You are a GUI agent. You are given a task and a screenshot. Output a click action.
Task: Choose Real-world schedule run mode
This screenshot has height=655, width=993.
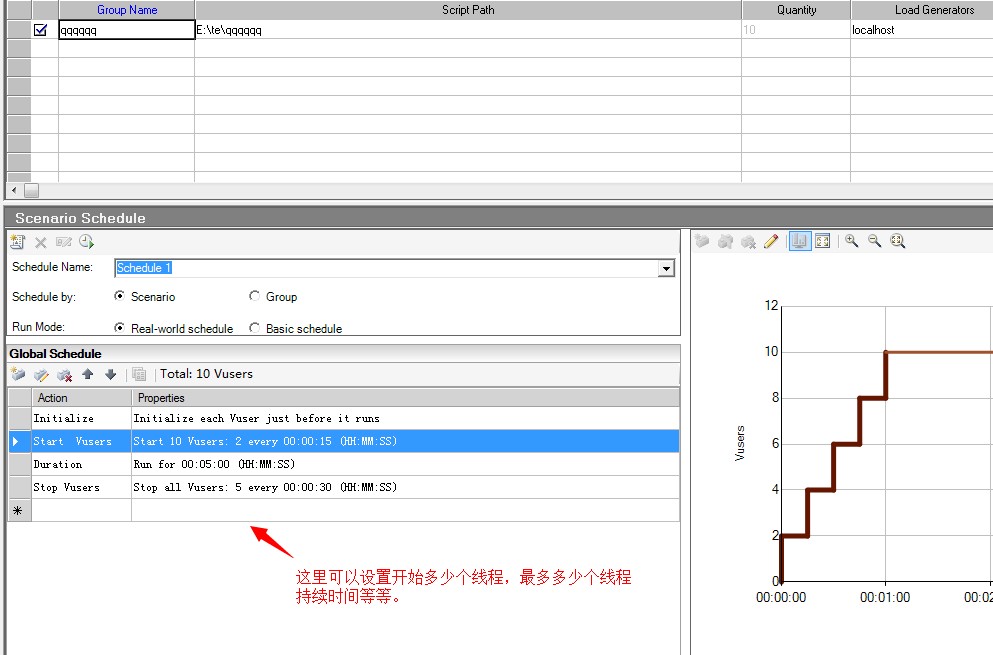pos(119,328)
